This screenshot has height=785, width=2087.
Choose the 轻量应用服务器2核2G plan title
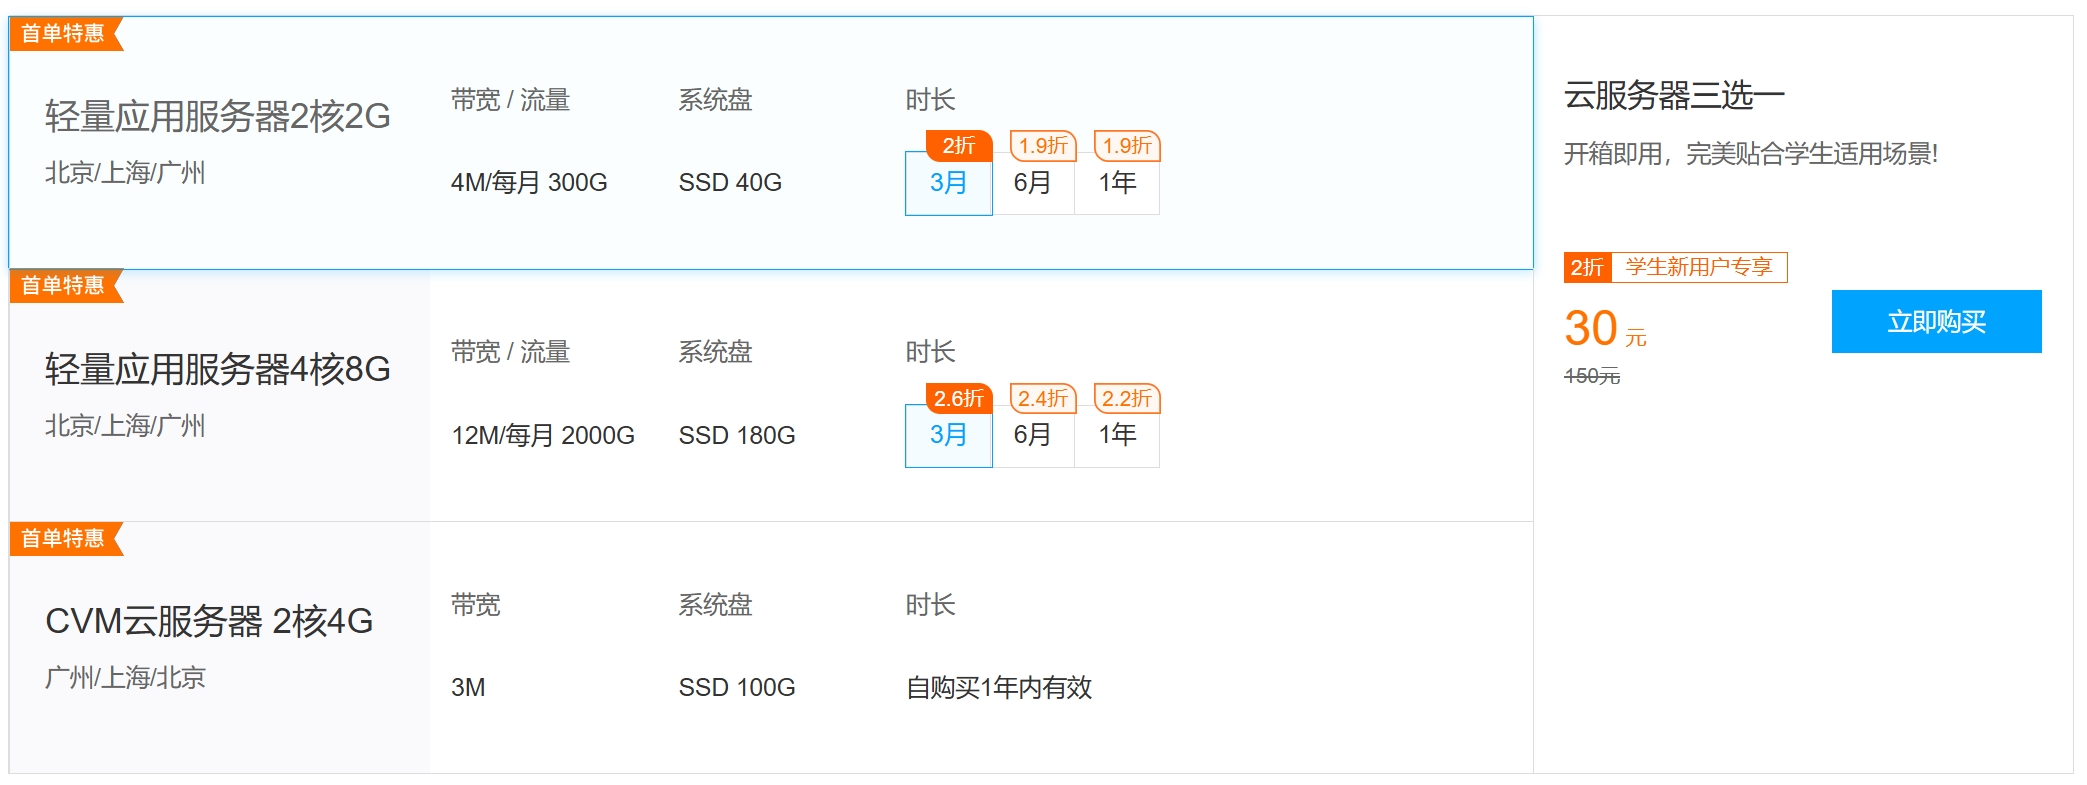click(218, 116)
